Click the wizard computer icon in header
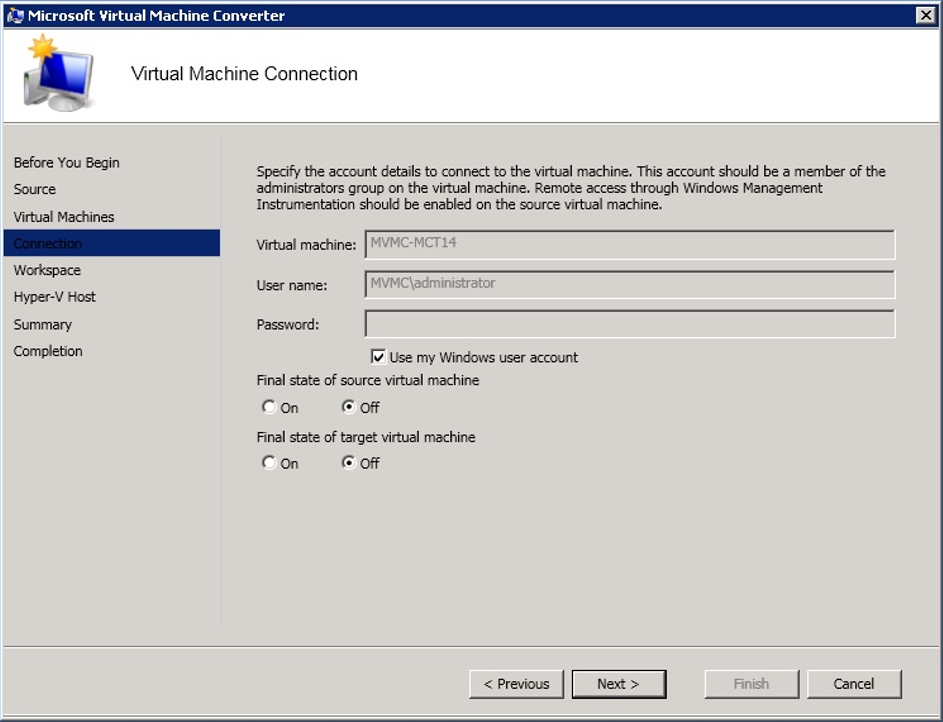The height and width of the screenshot is (722, 943). point(59,75)
